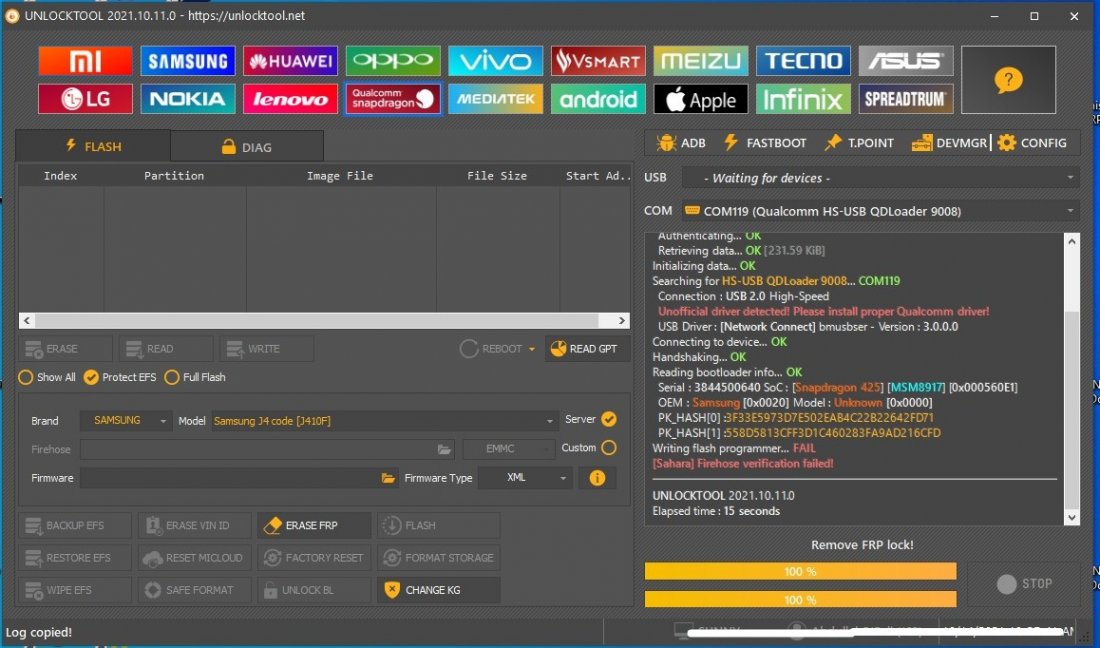Select the Xiaomi Mi brand tile

85,61
